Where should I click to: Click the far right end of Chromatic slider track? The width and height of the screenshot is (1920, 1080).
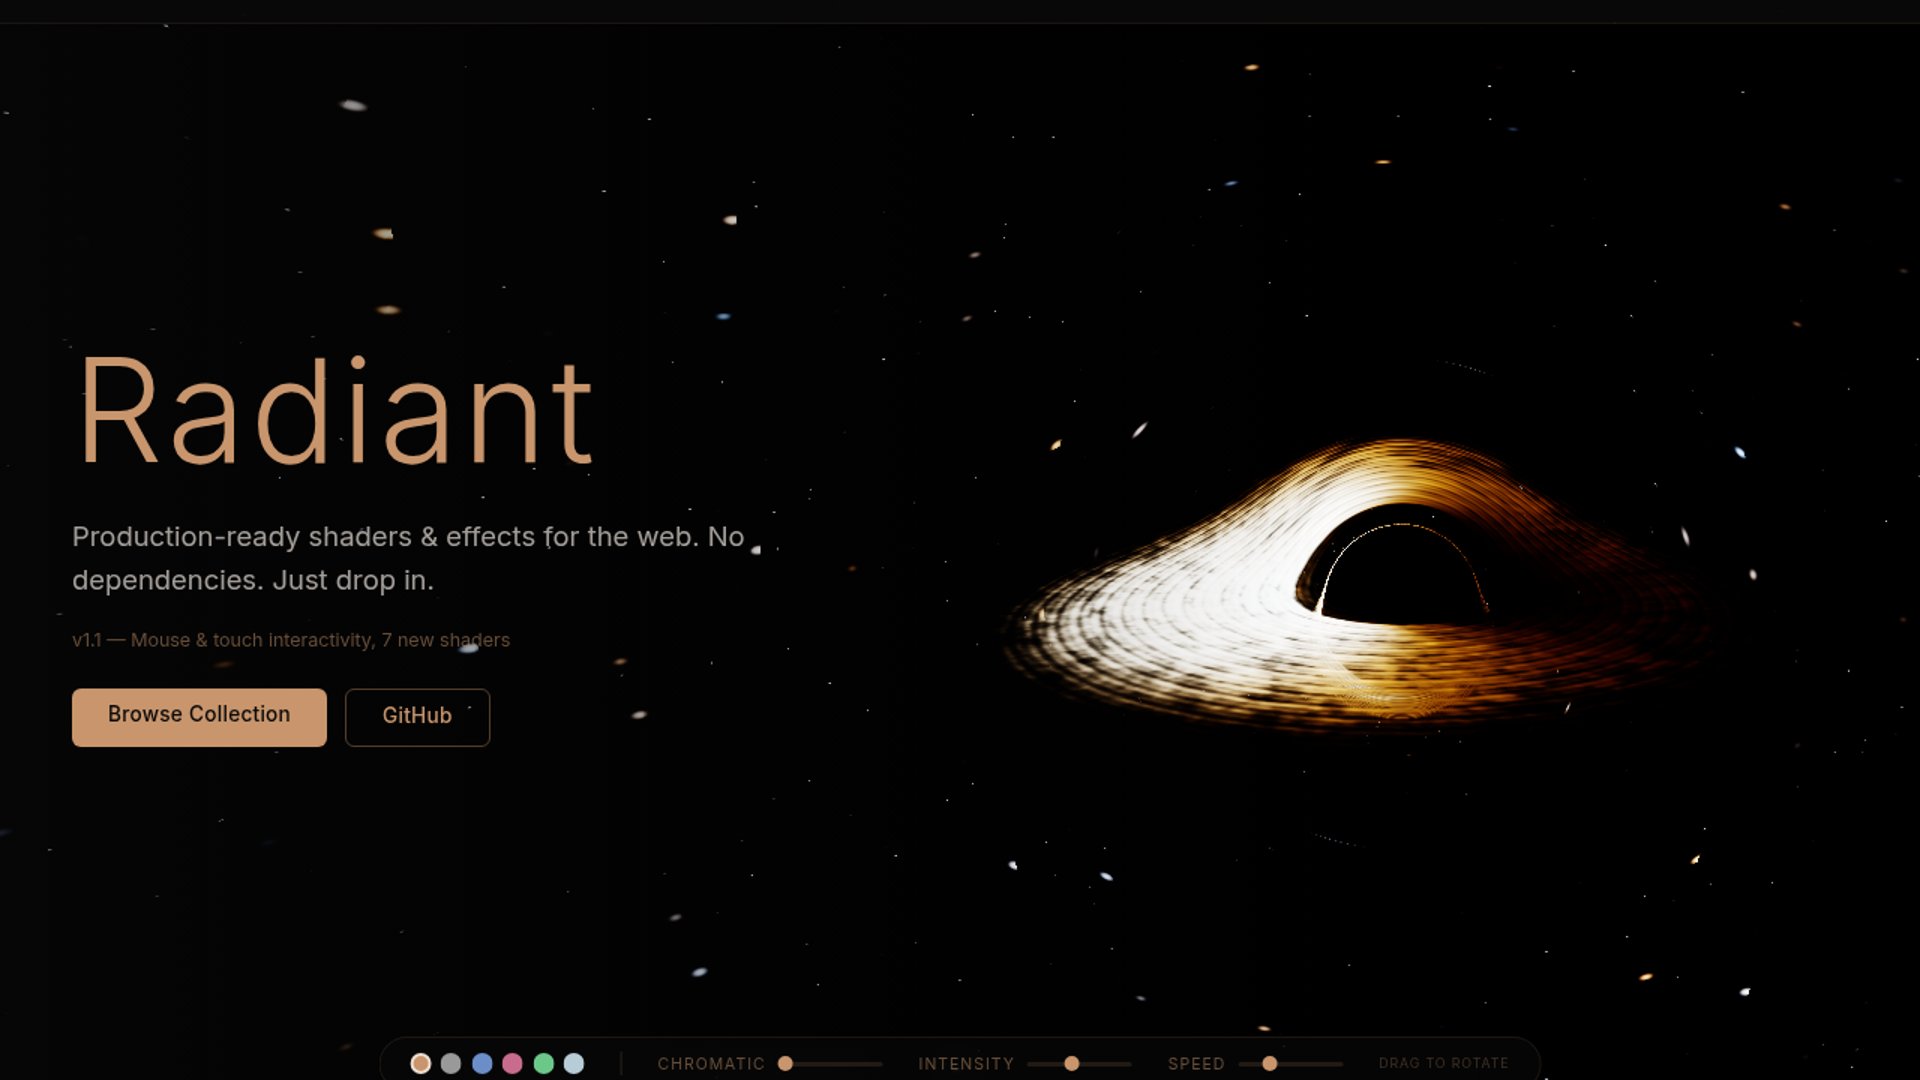pyautogui.click(x=880, y=1063)
